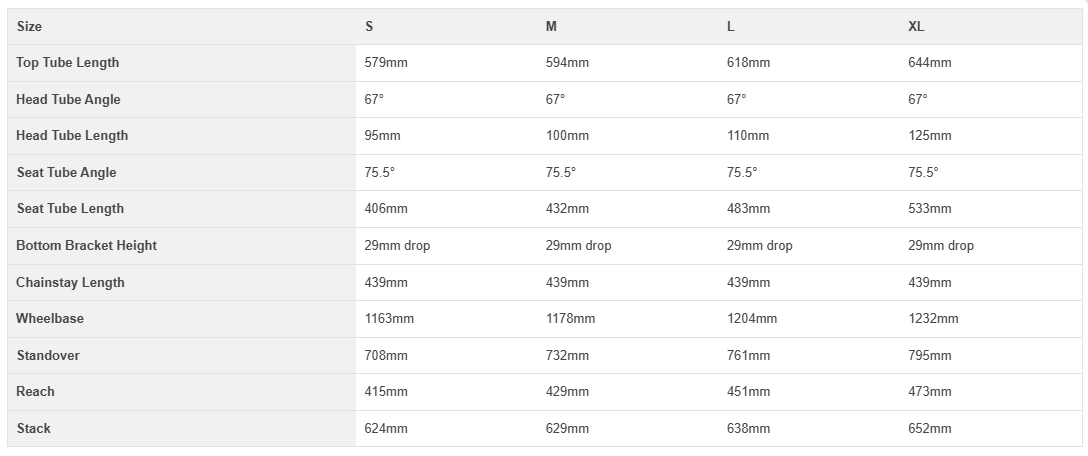The height and width of the screenshot is (456, 1088).
Task: Click the 629mm stack value
Action: click(x=567, y=428)
